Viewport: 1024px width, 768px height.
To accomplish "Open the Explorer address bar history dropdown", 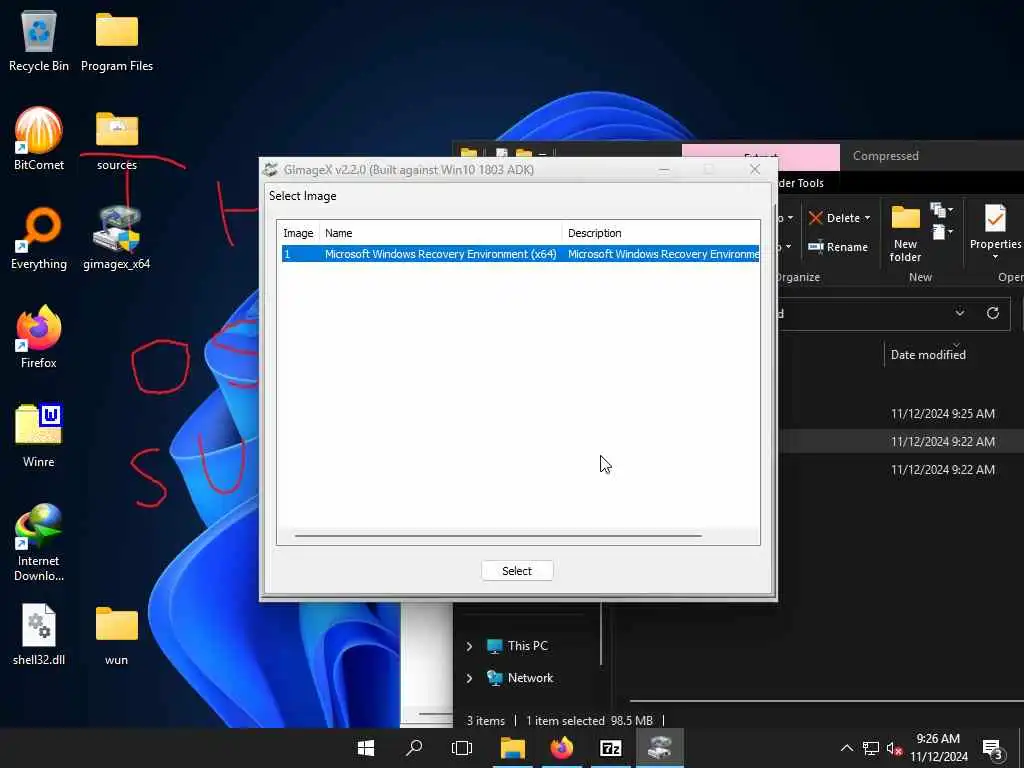I will [x=959, y=313].
